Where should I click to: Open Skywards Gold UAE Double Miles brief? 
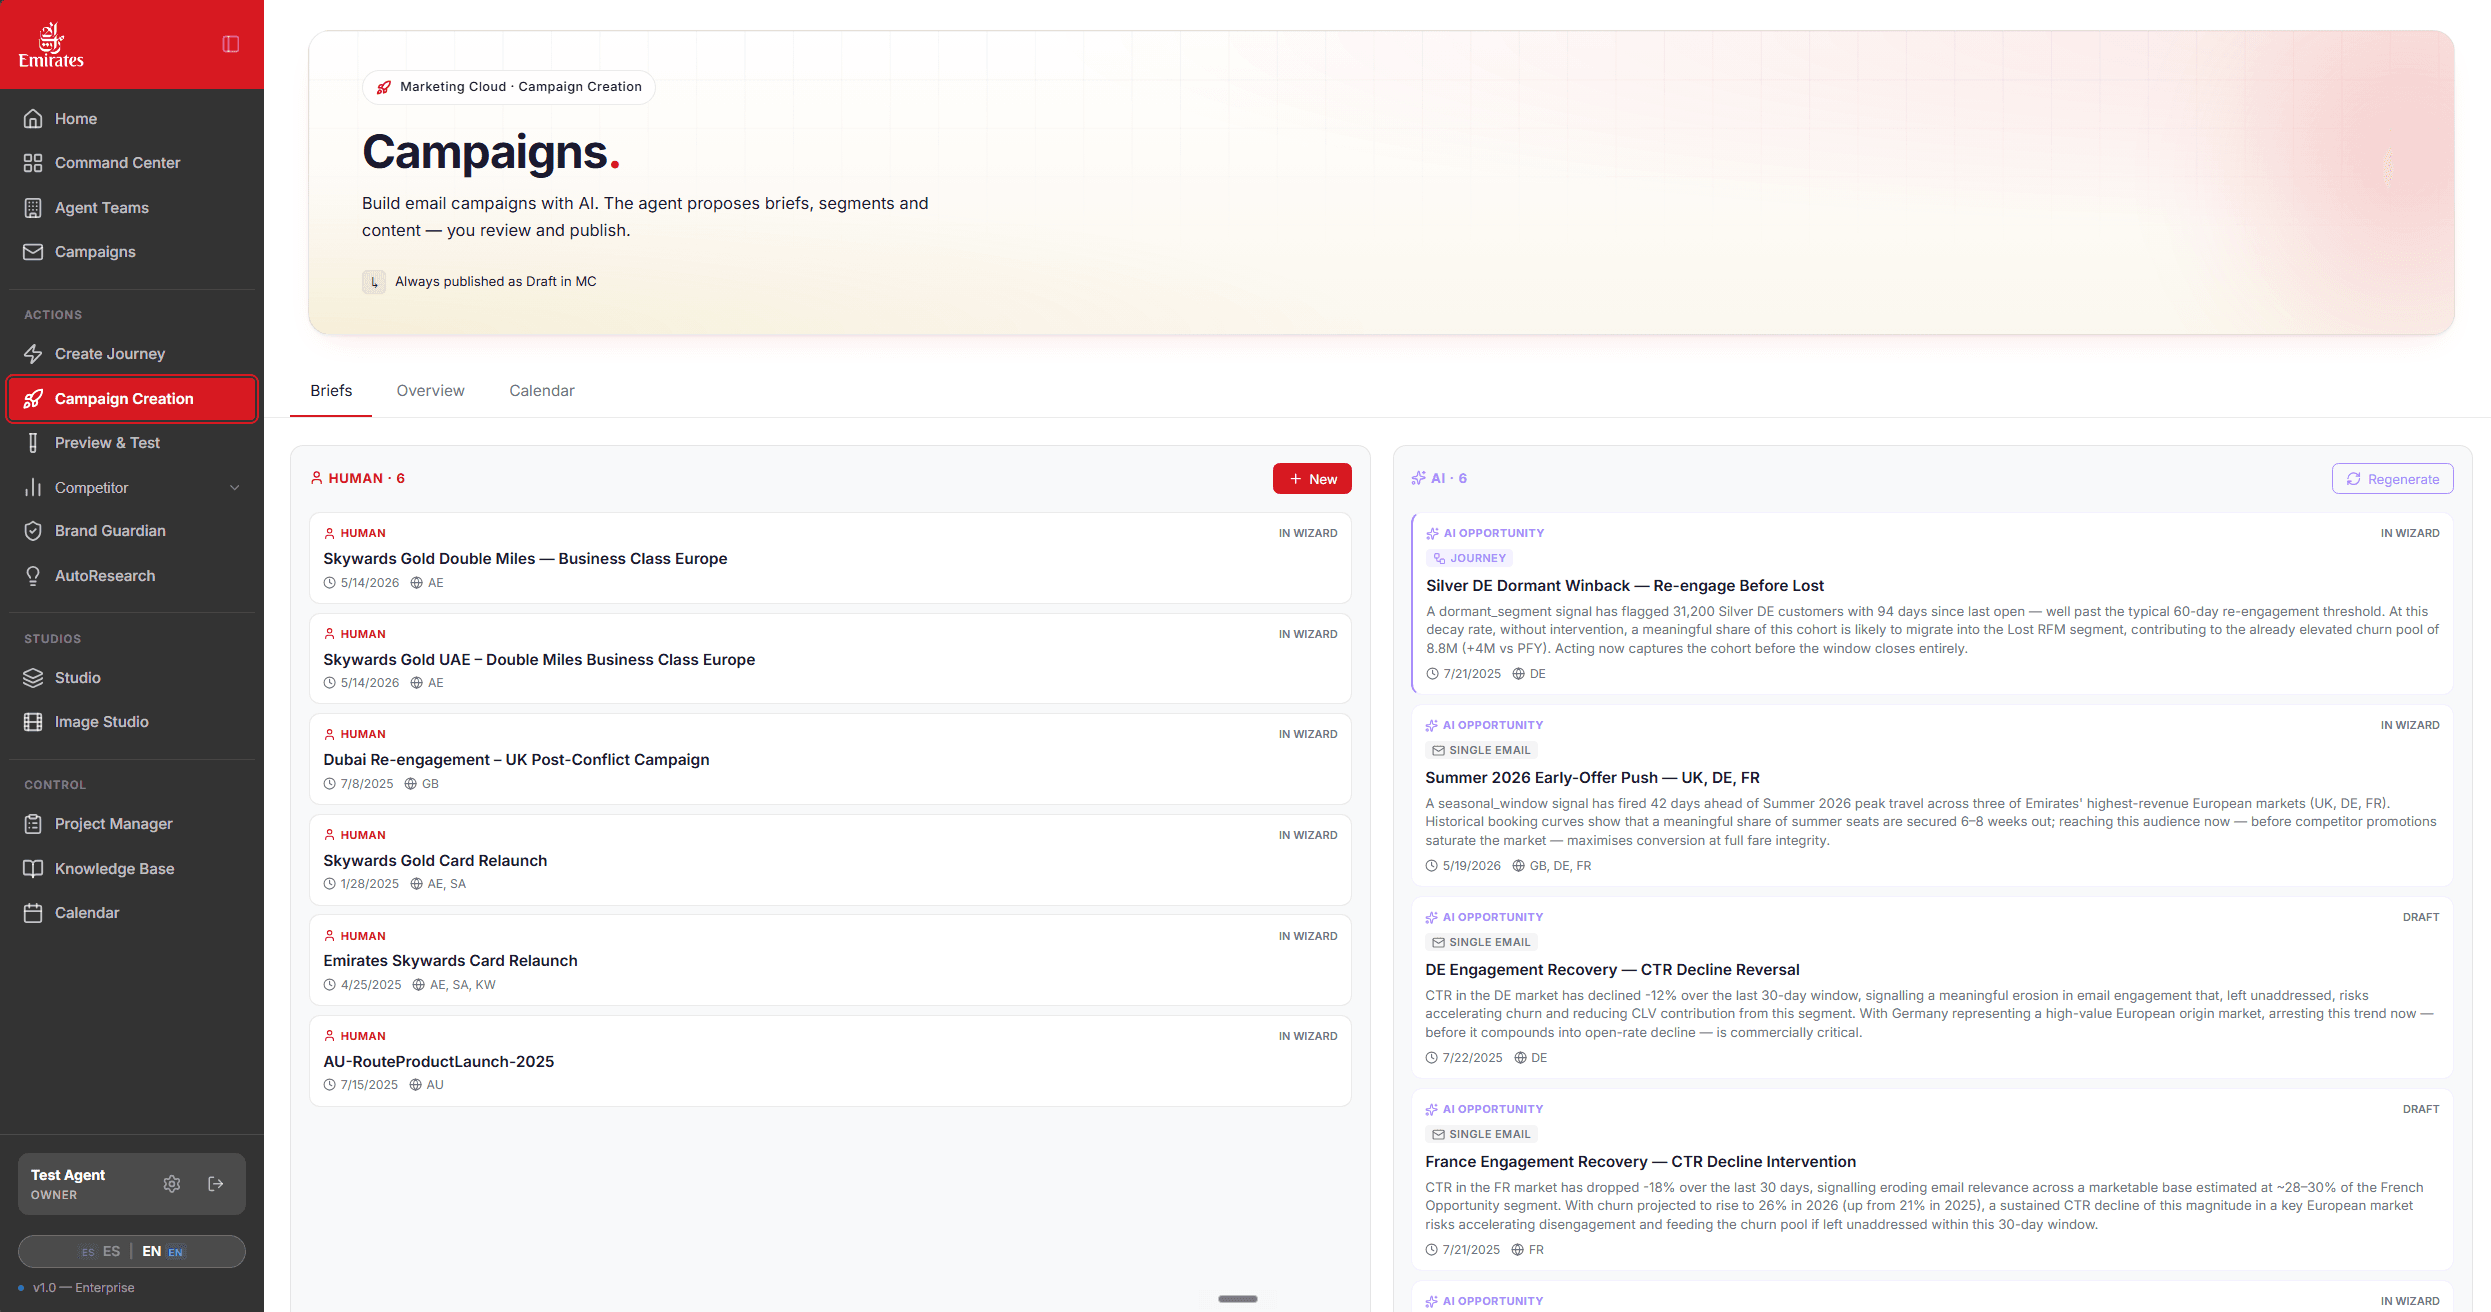(830, 658)
